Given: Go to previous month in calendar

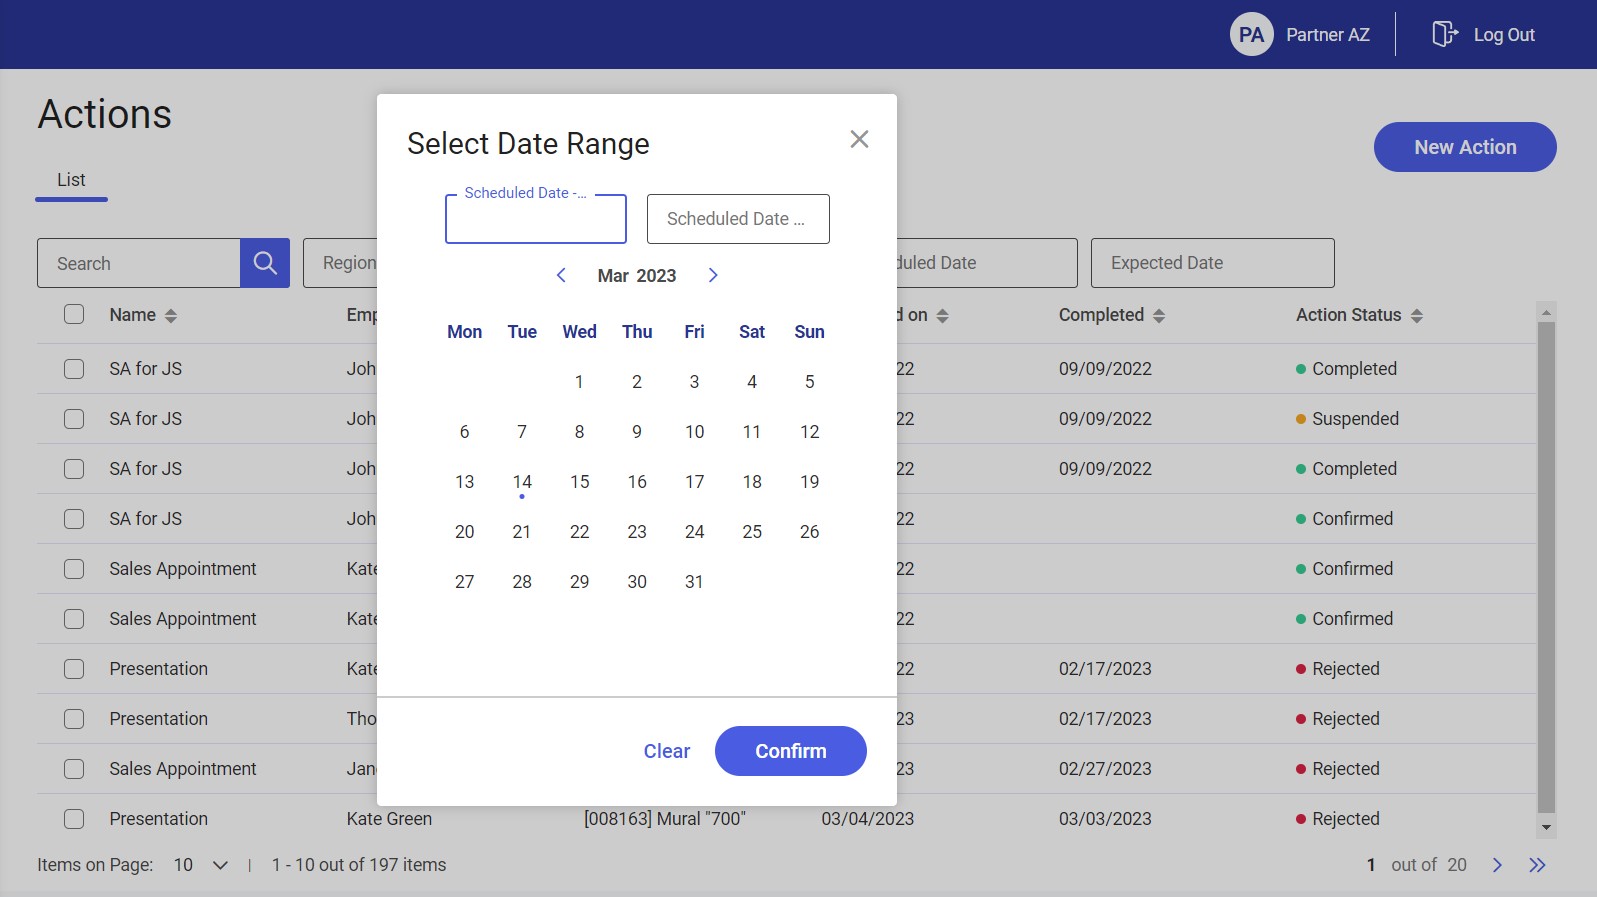Looking at the screenshot, I should 561,275.
